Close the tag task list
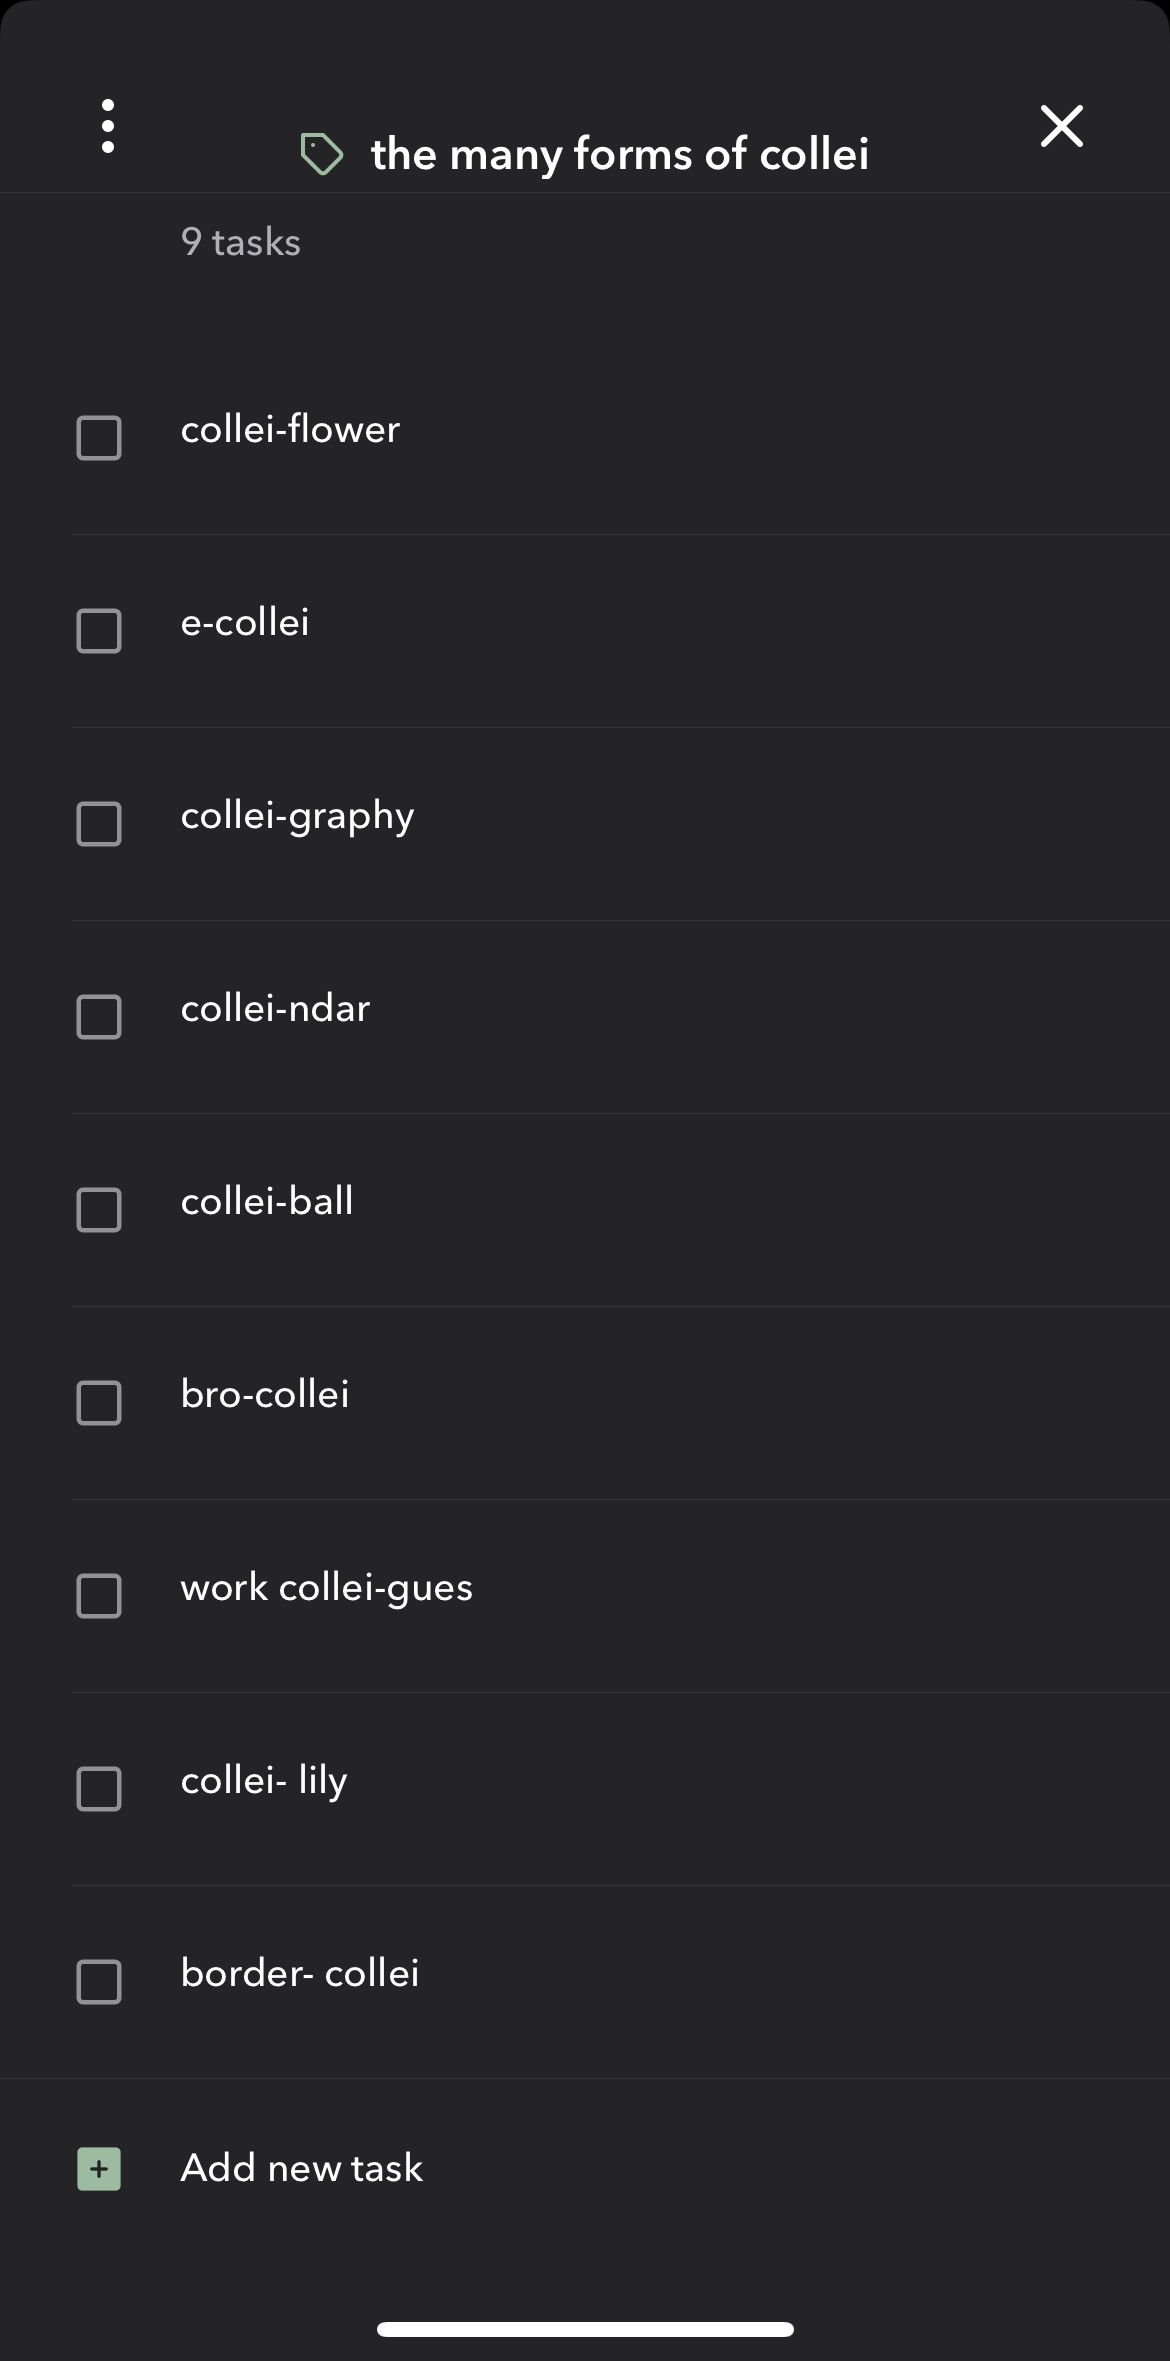This screenshot has width=1170, height=2361. (1061, 126)
